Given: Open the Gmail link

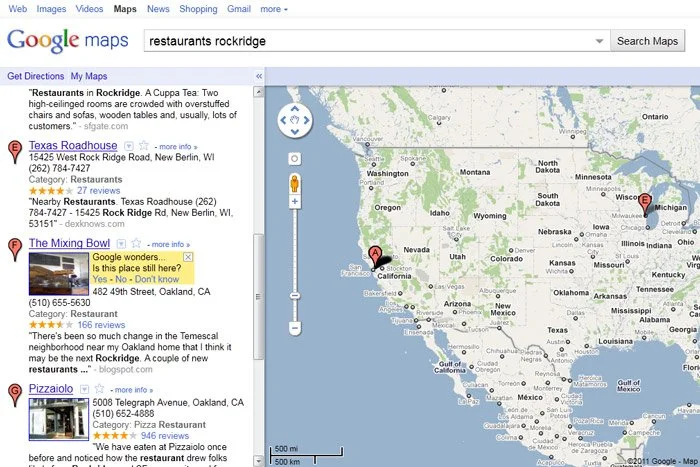Looking at the screenshot, I should click(x=239, y=9).
